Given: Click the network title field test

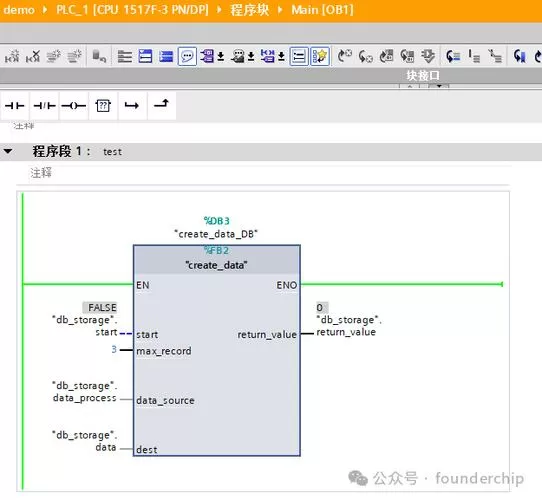Looking at the screenshot, I should 112,152.
